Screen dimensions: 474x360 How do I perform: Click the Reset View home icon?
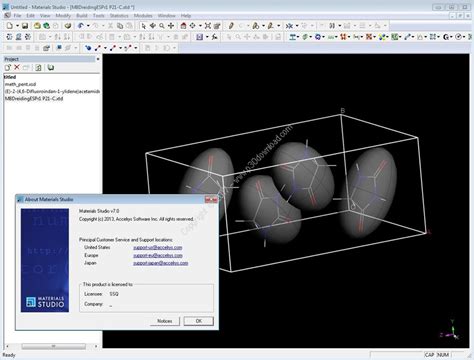(183, 26)
